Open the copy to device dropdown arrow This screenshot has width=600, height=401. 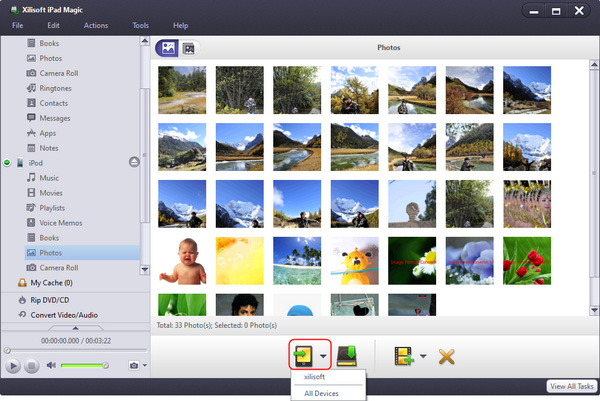pyautogui.click(x=324, y=356)
